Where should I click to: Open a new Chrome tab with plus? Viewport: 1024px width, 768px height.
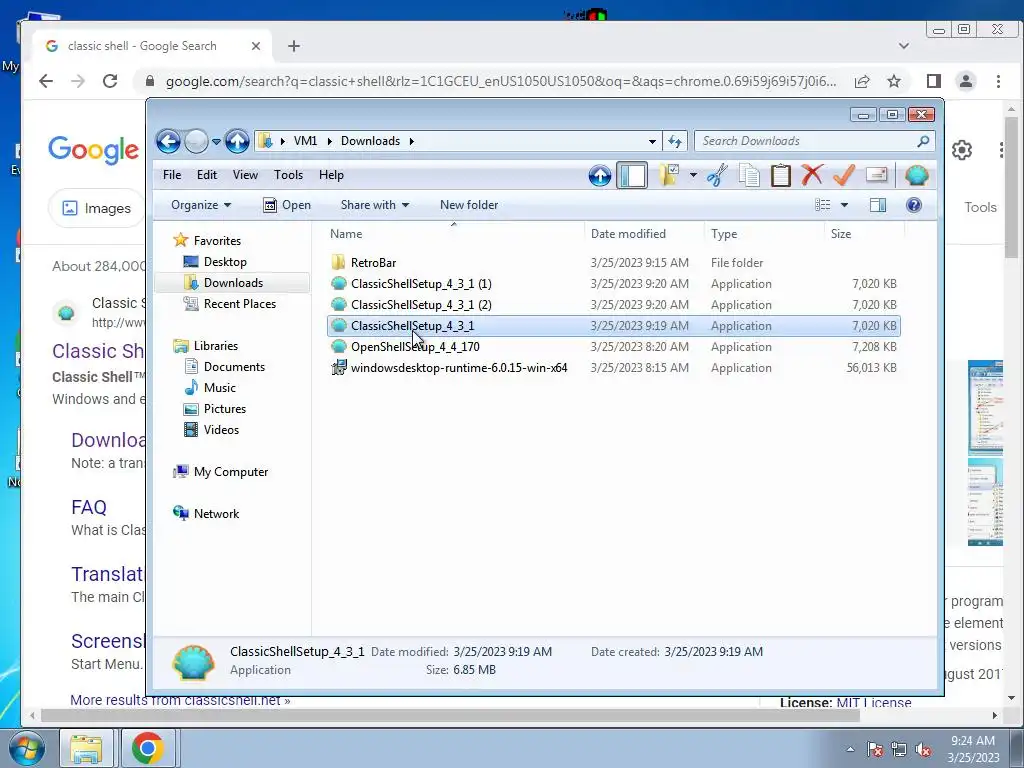pos(294,46)
